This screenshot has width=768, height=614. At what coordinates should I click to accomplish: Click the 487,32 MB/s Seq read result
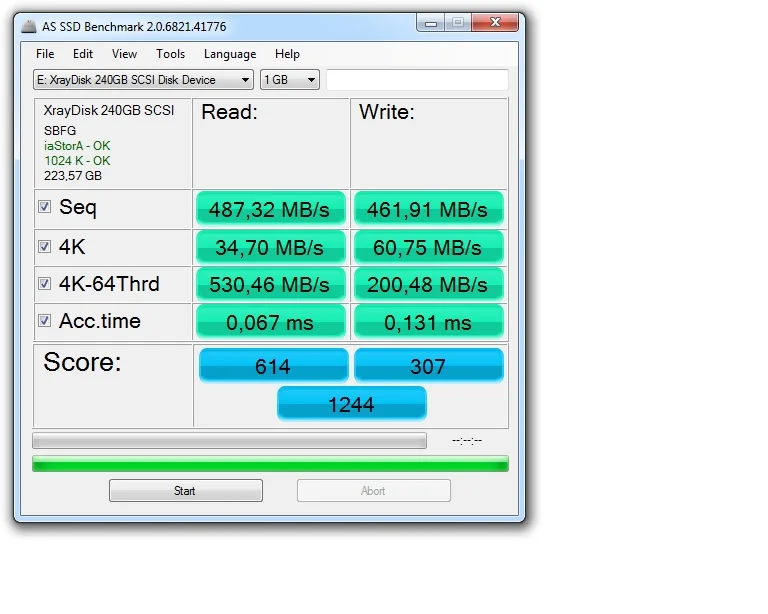point(271,209)
